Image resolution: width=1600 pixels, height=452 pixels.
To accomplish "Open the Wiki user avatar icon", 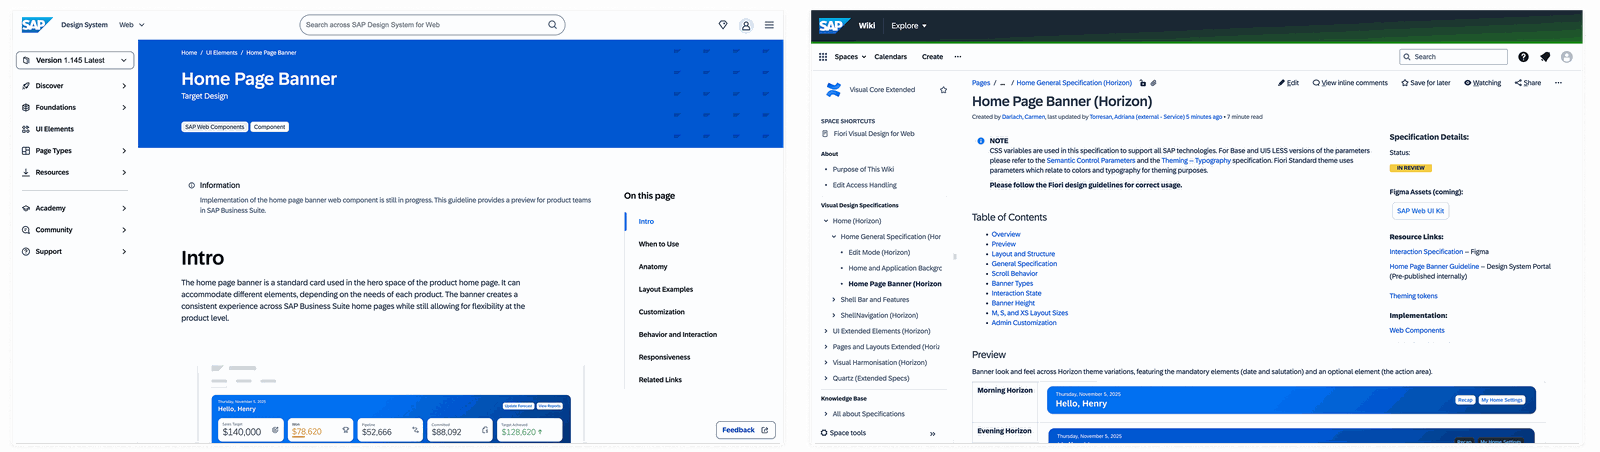I will (x=1567, y=57).
